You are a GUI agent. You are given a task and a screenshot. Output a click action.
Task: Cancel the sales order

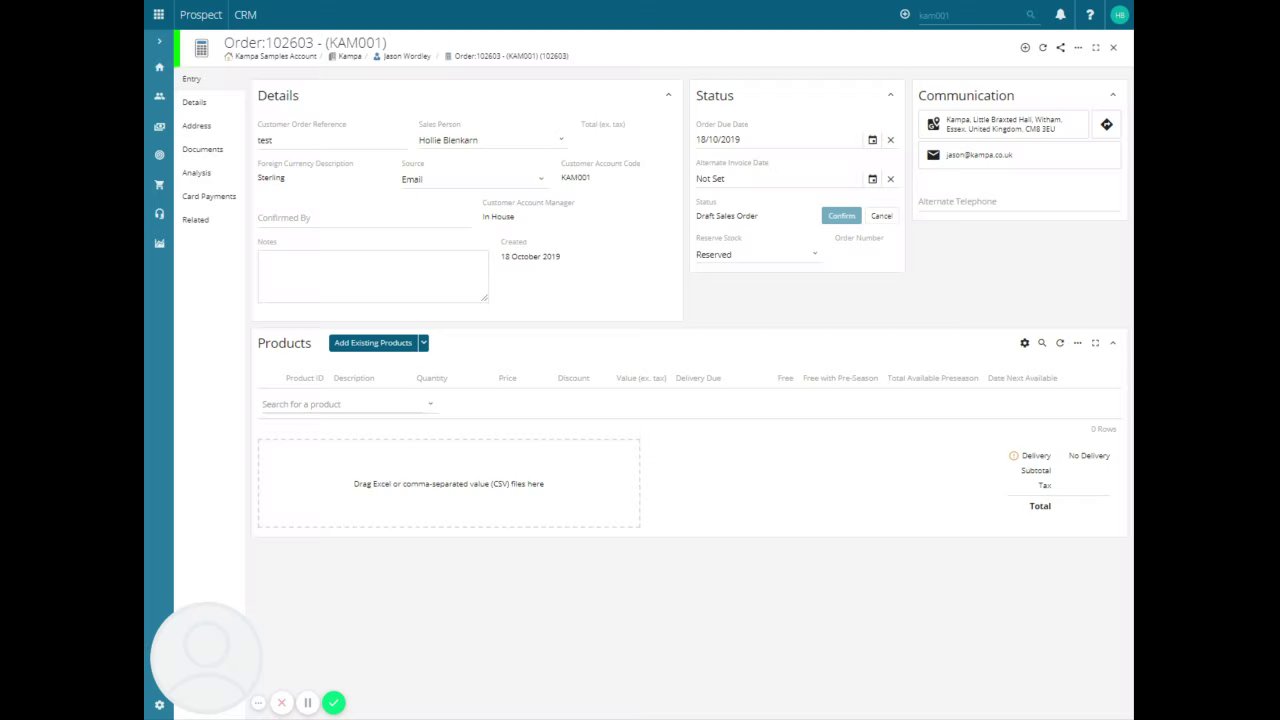click(x=881, y=216)
